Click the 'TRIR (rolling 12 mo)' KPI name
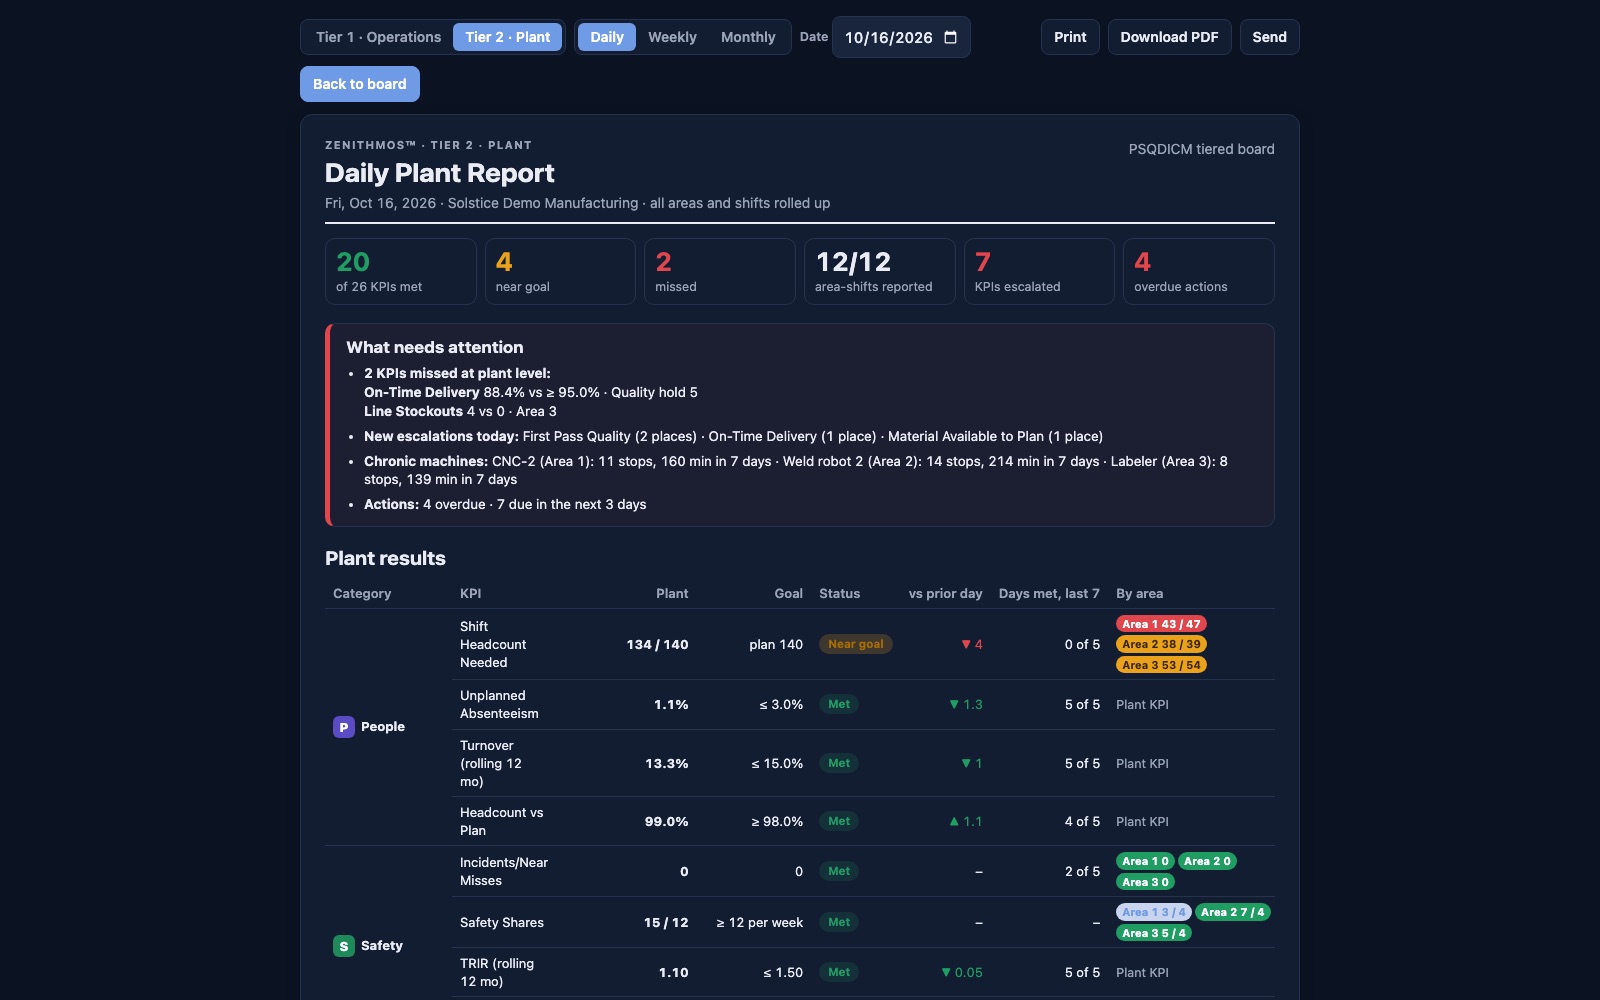 [497, 972]
